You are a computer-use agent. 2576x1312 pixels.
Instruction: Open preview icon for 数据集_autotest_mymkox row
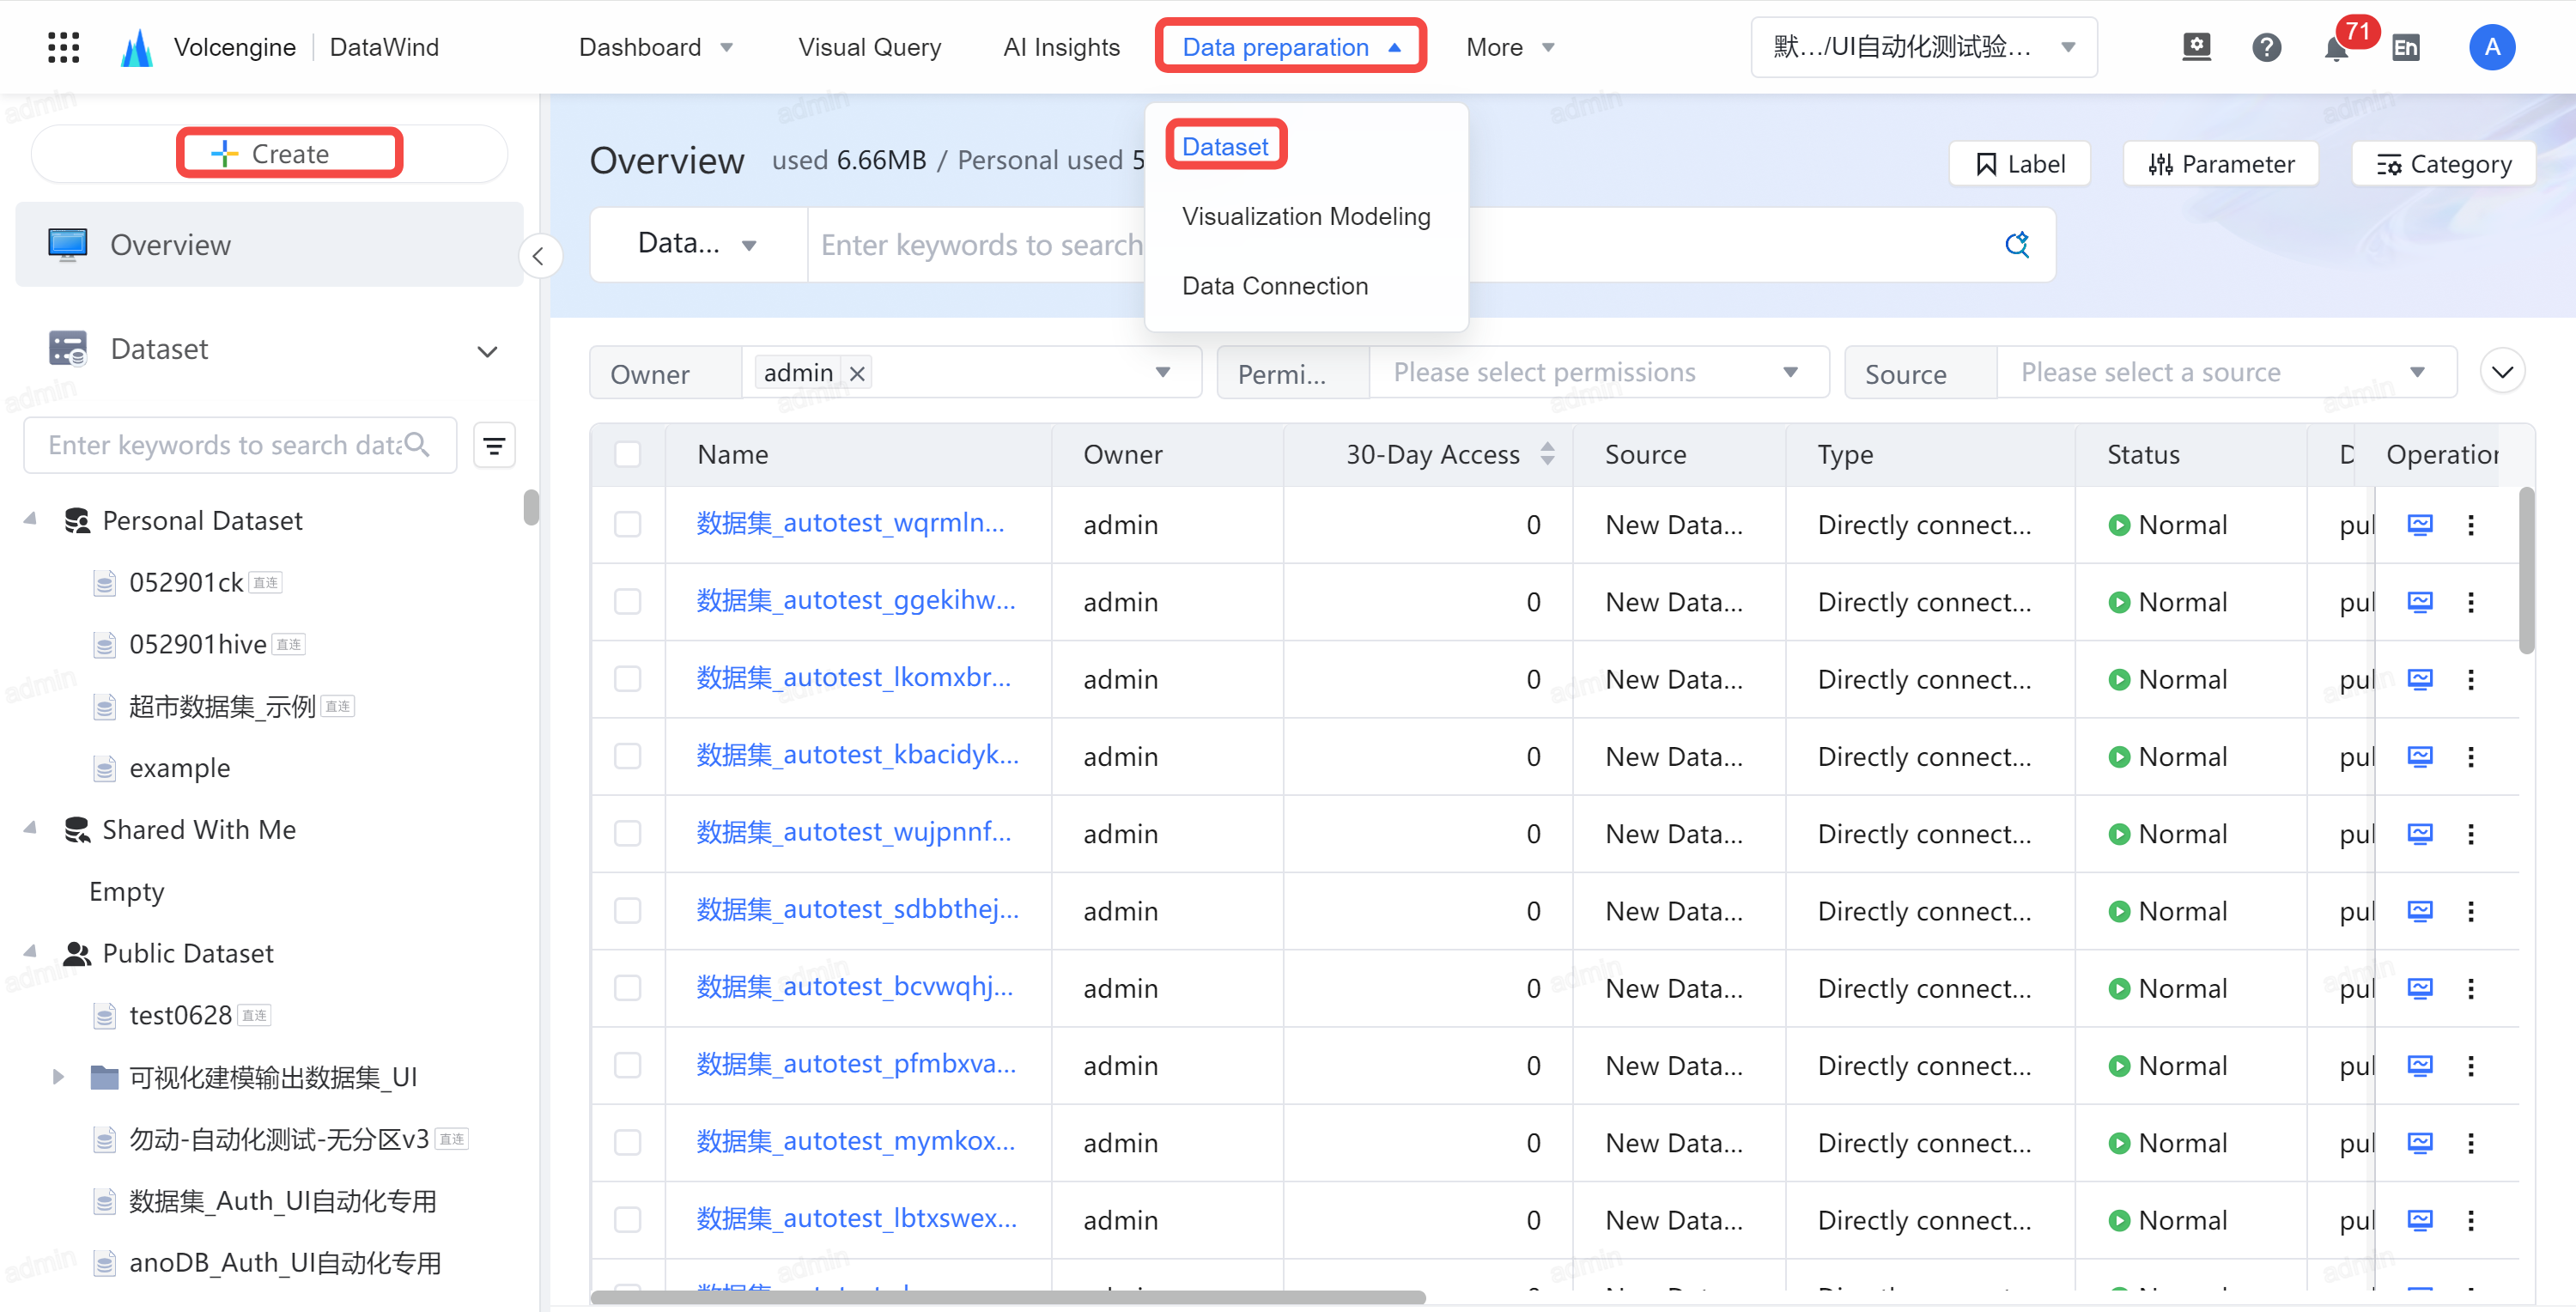(x=2420, y=1142)
